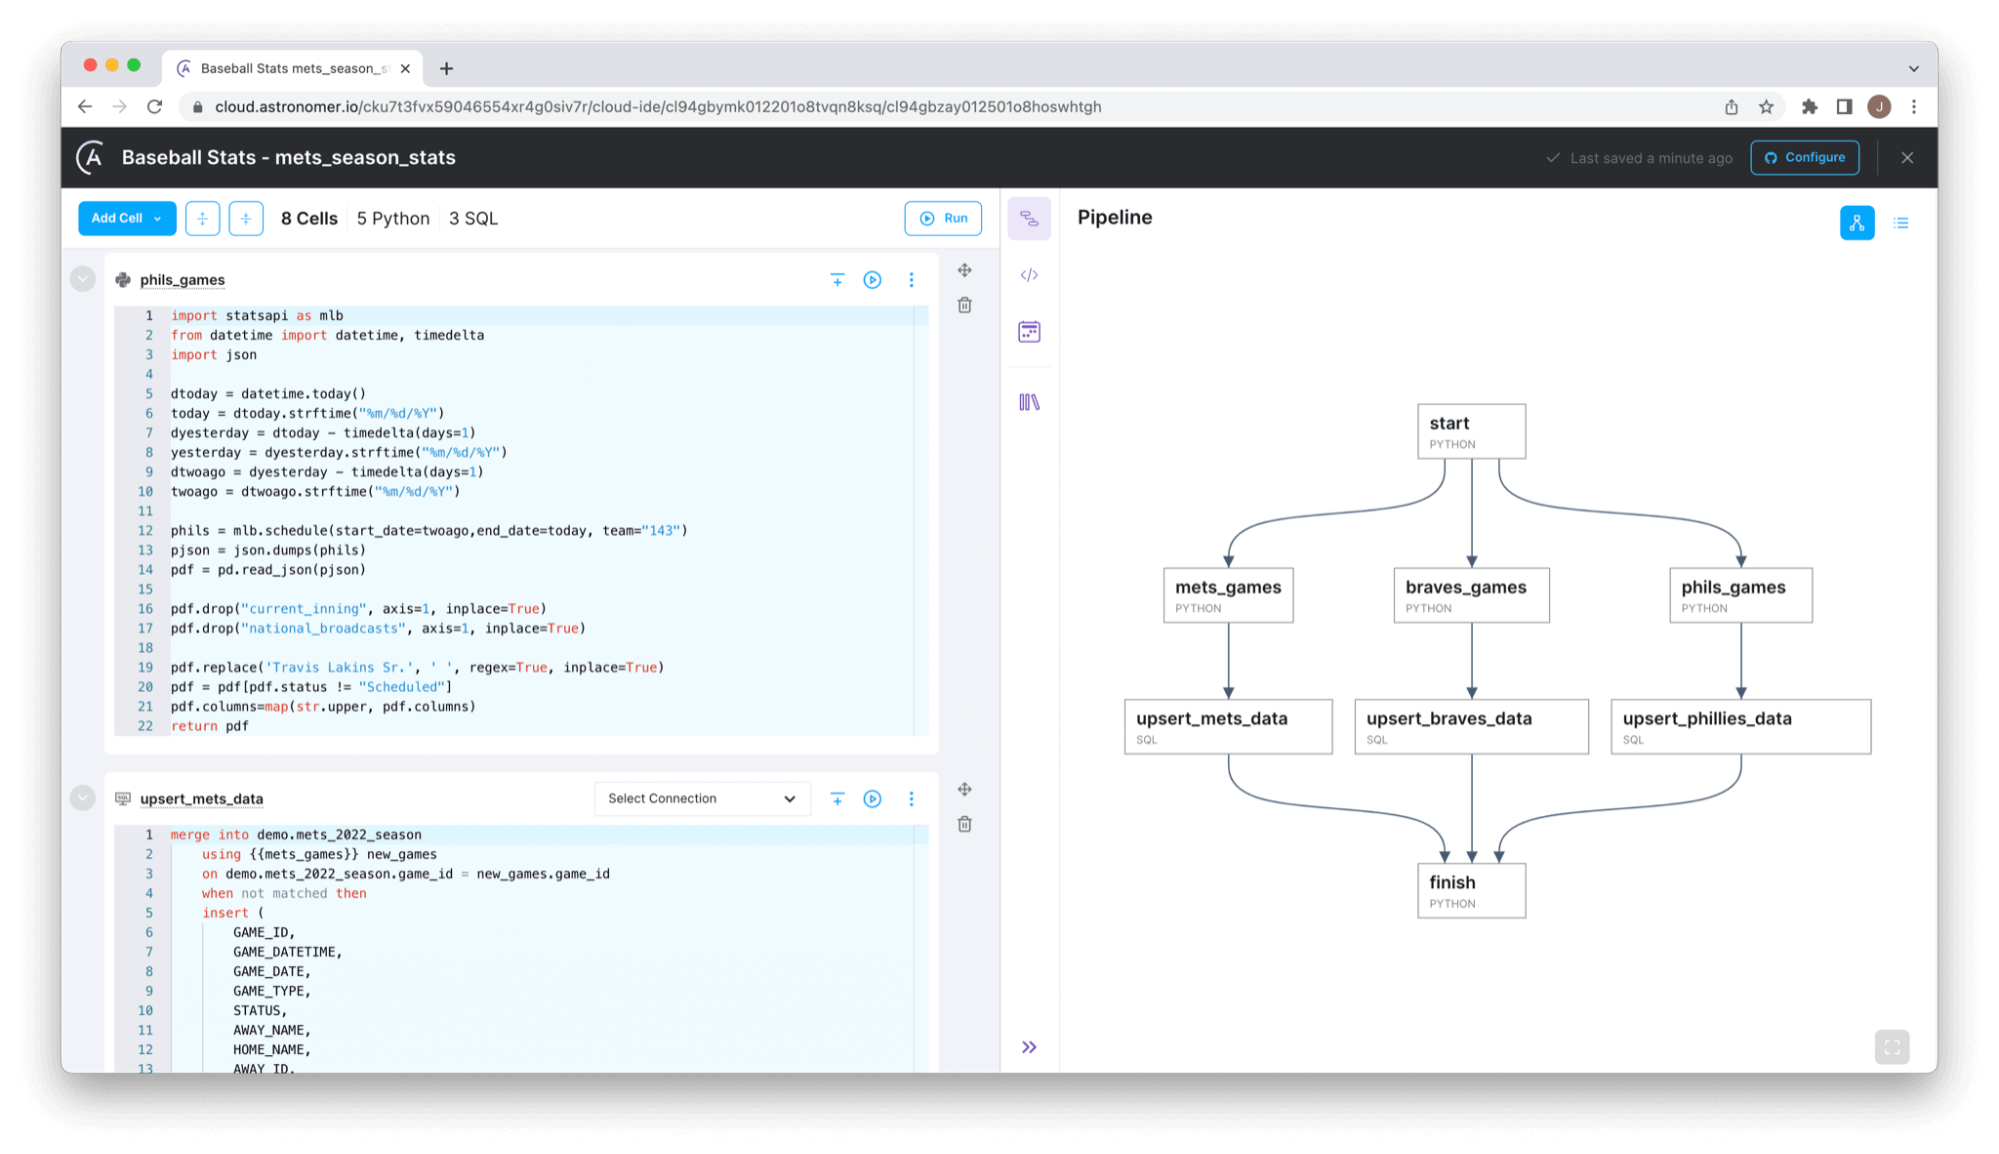This screenshot has height=1154, width=1999.
Task: Open the schedule calendar sidebar icon
Action: click(x=1029, y=332)
